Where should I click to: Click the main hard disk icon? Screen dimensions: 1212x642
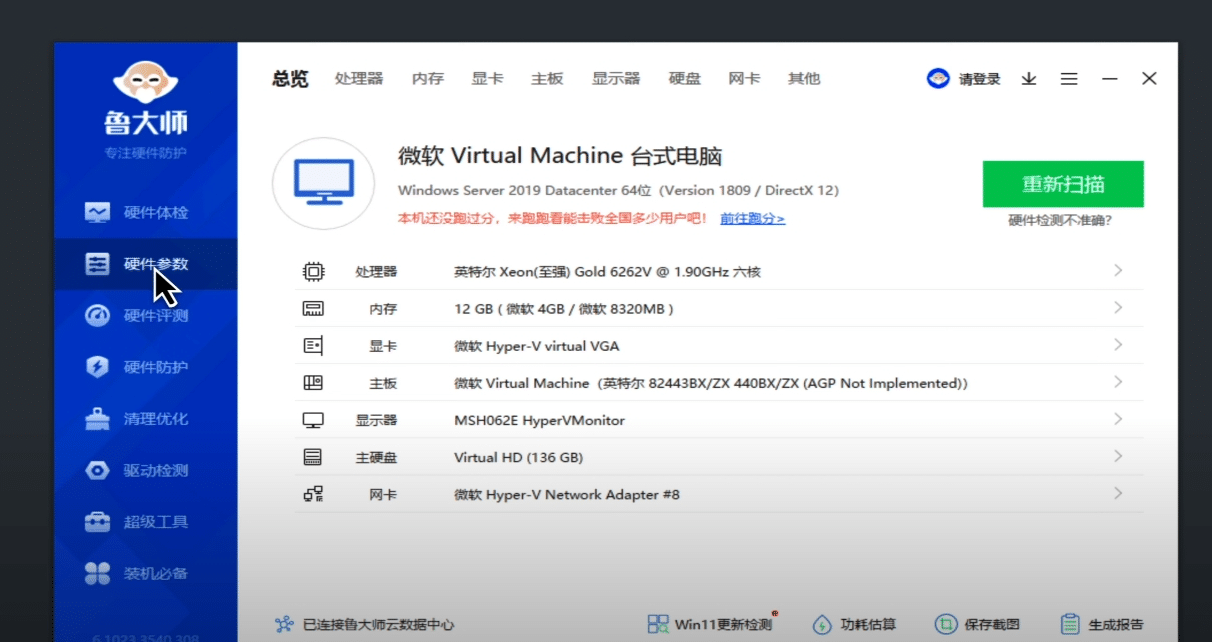click(x=313, y=457)
